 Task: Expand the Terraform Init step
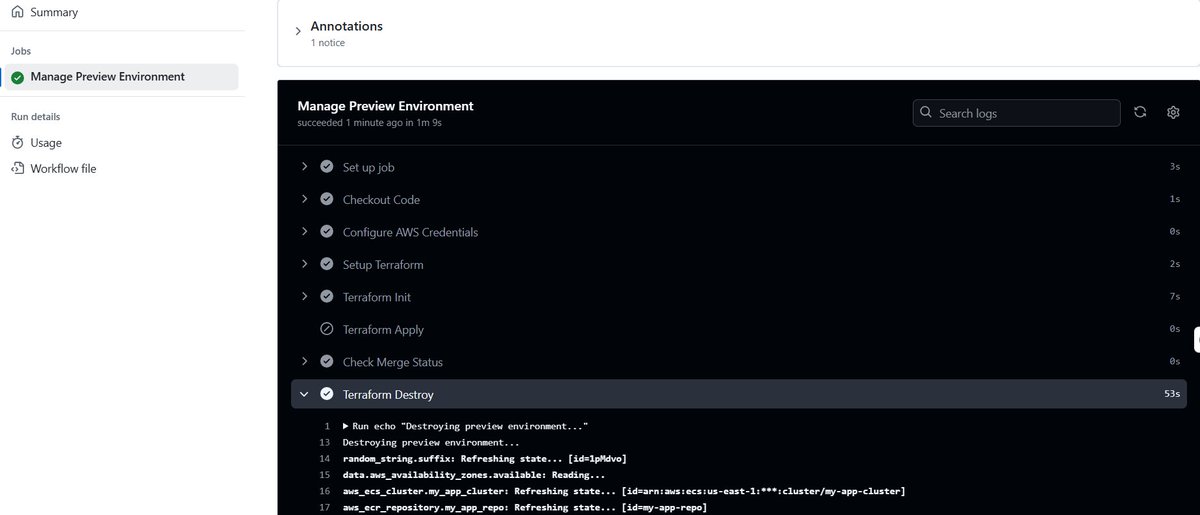point(304,297)
